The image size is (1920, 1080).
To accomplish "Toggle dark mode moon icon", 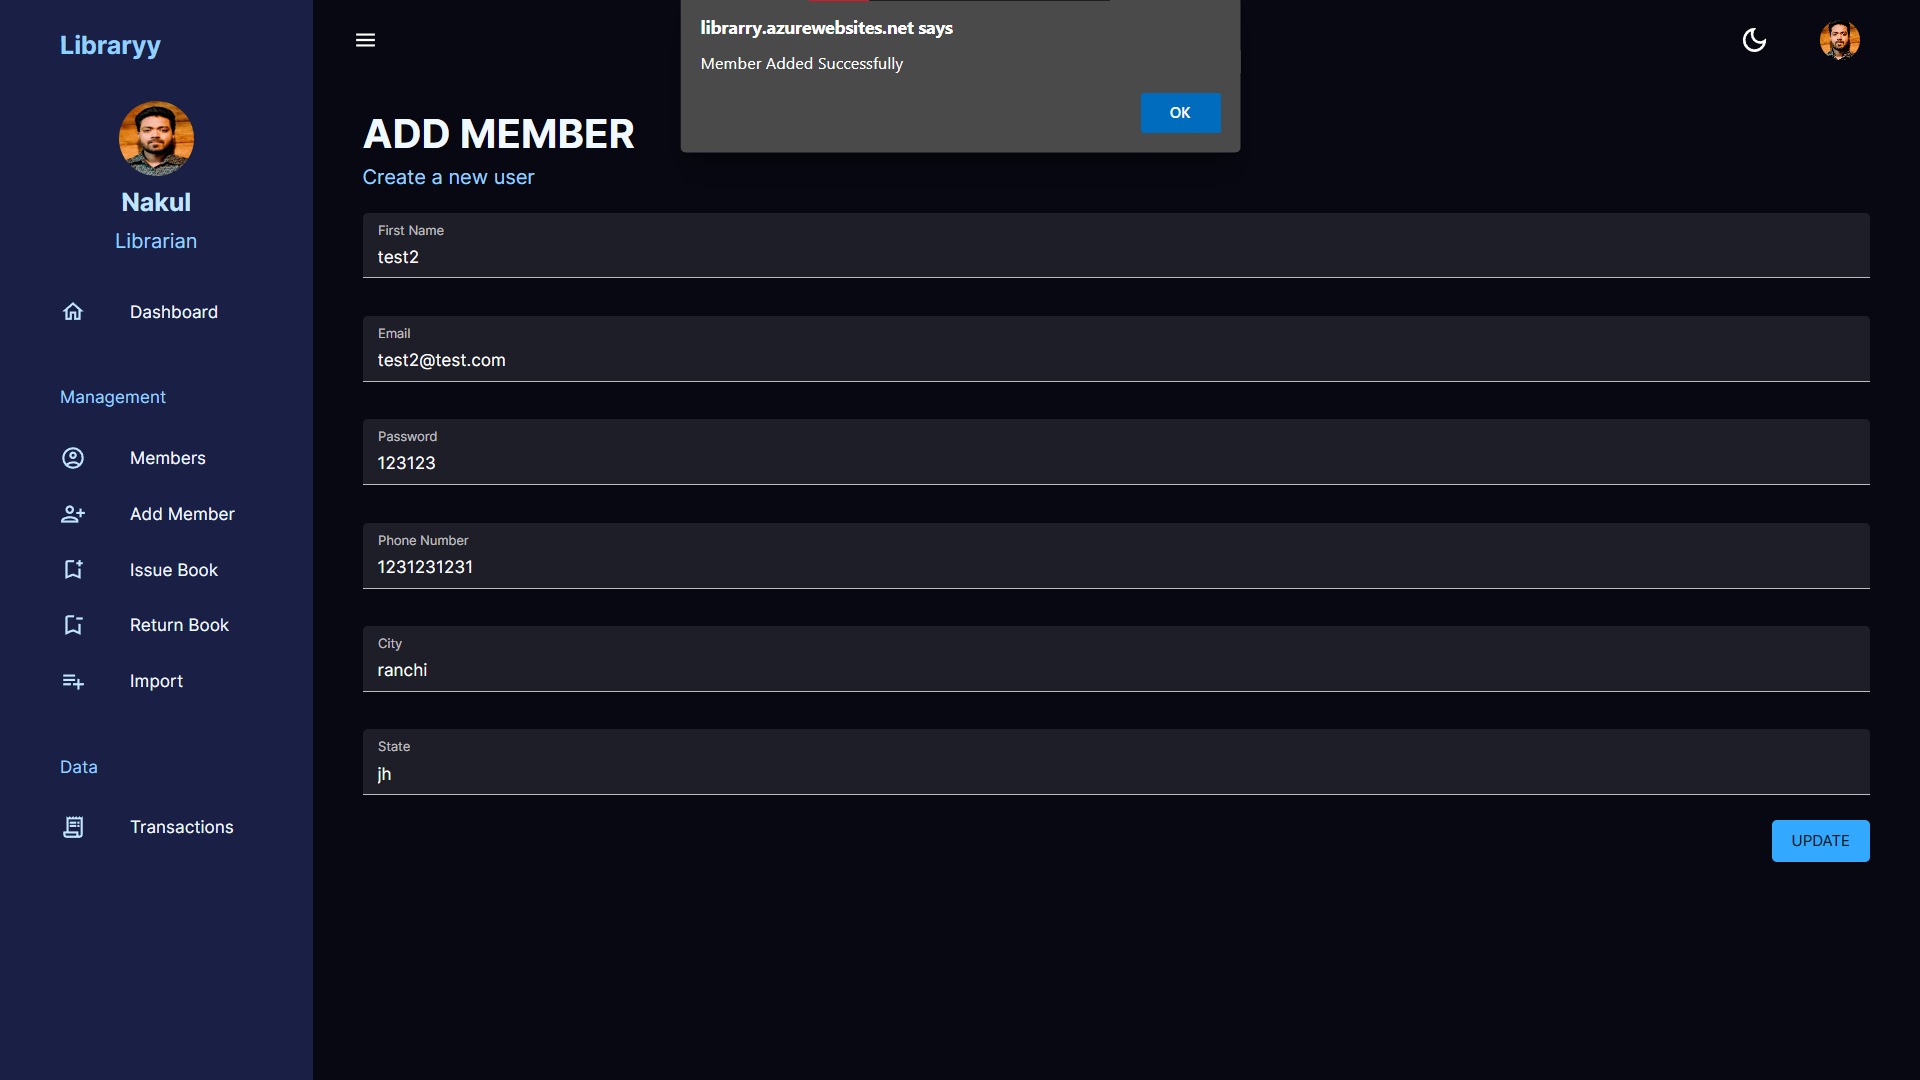I will tap(1754, 40).
